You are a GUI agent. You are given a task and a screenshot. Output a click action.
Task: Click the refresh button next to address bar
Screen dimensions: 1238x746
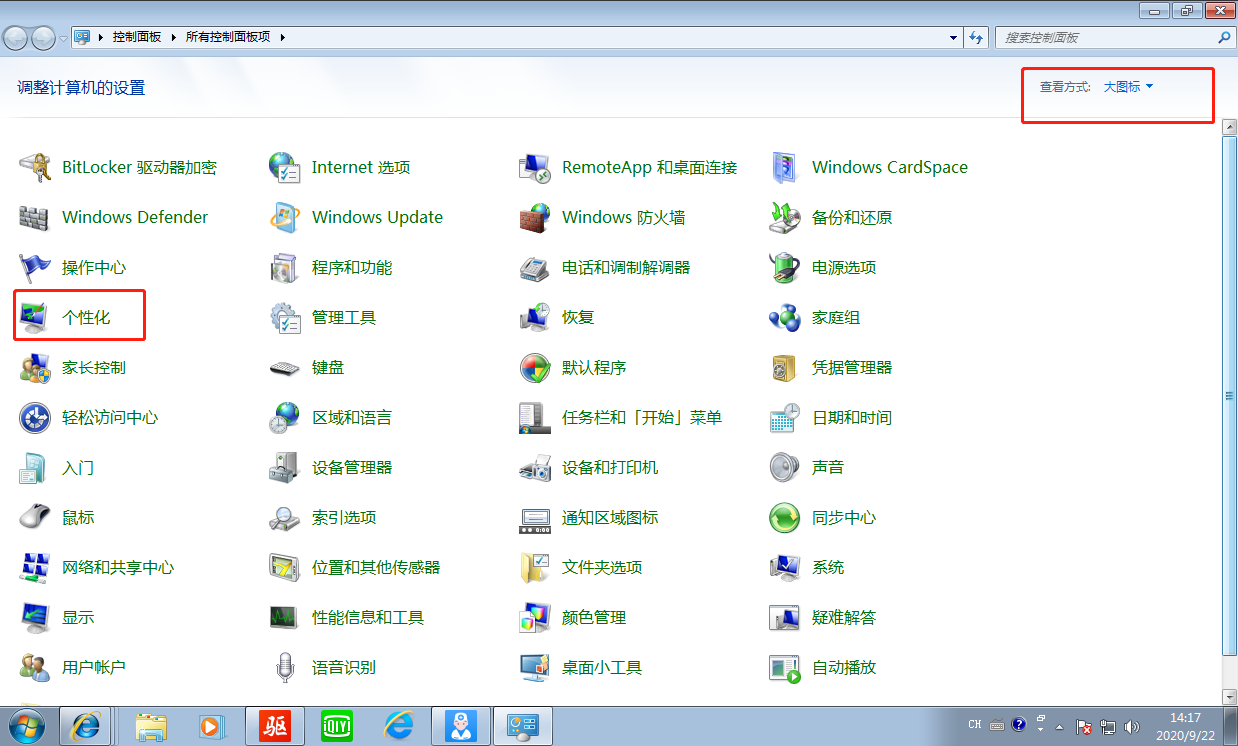(x=976, y=37)
